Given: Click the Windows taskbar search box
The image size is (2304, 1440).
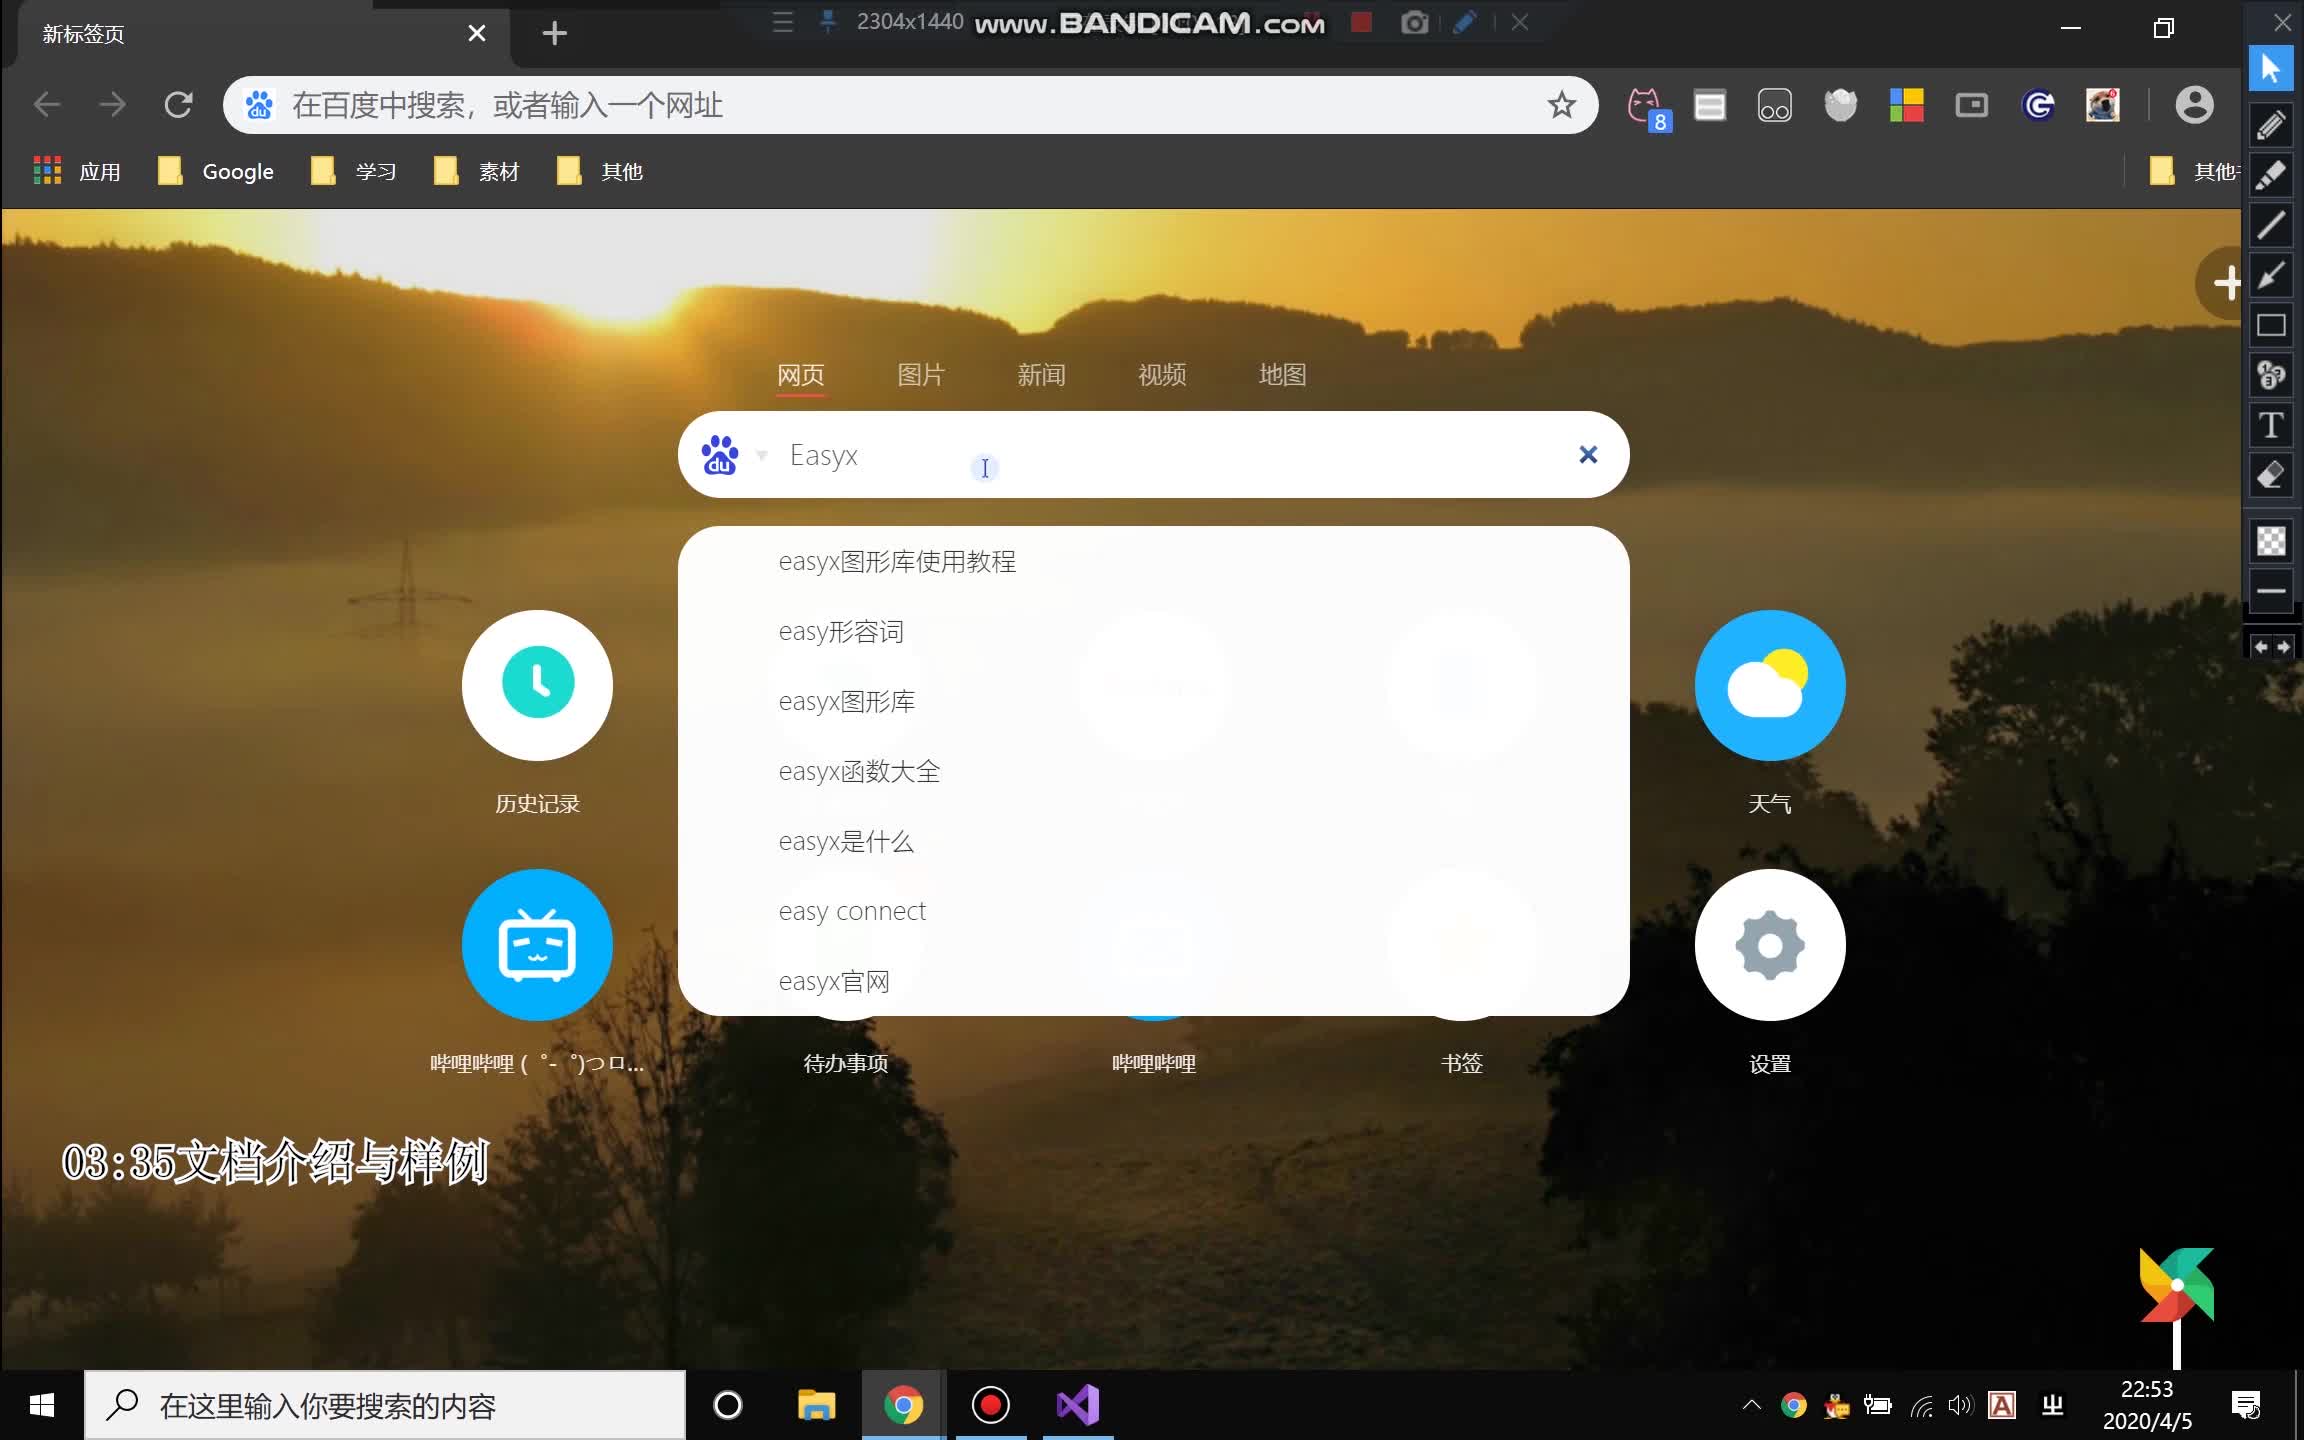Looking at the screenshot, I should coord(385,1405).
